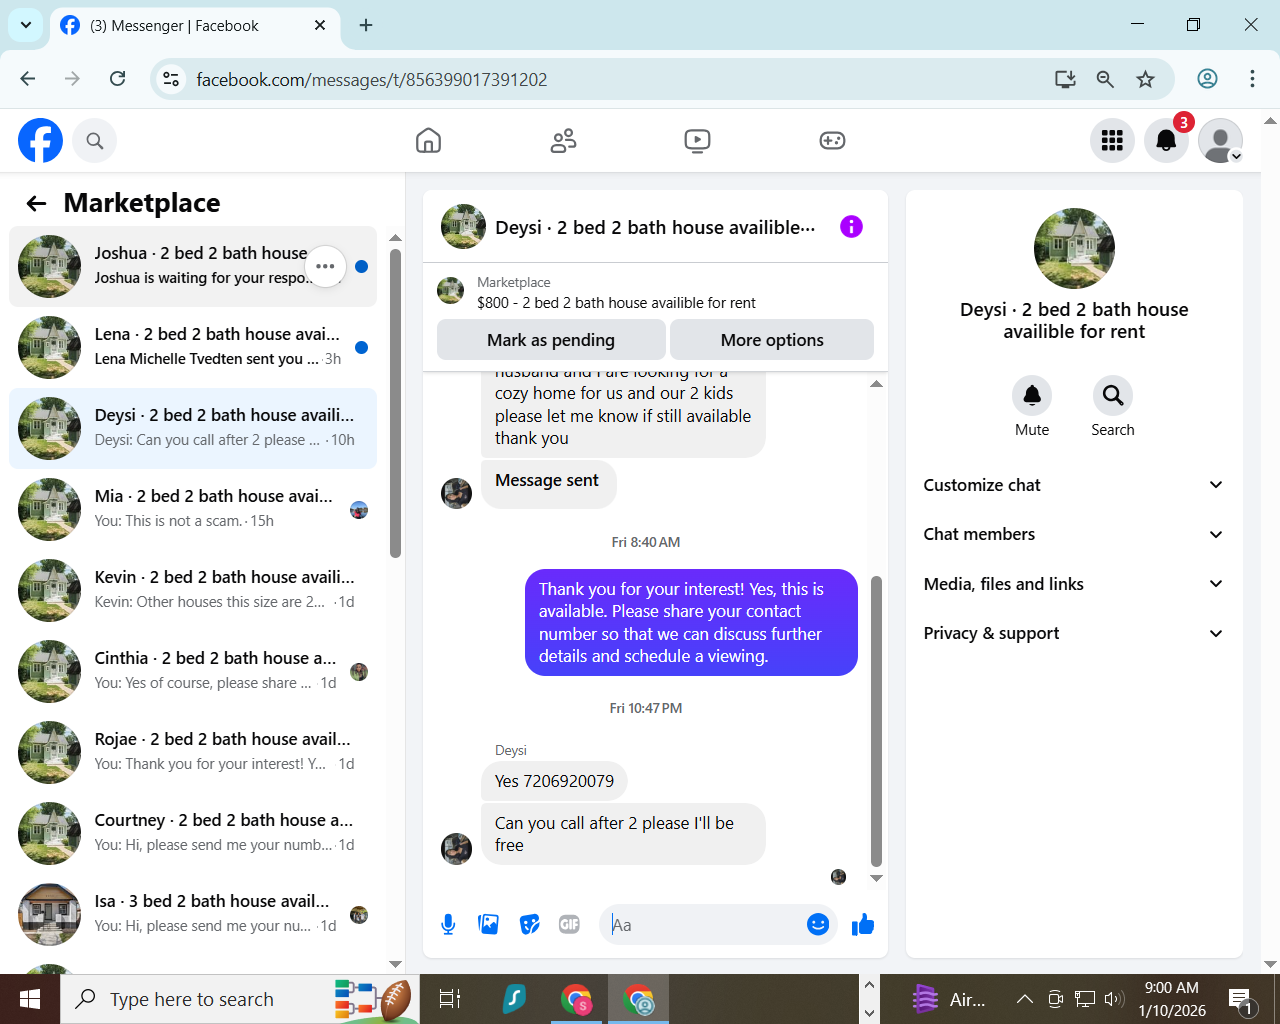This screenshot has height=1024, width=1280.
Task: Open the $800 2 bed 2 bath listing link
Action: coord(616,303)
